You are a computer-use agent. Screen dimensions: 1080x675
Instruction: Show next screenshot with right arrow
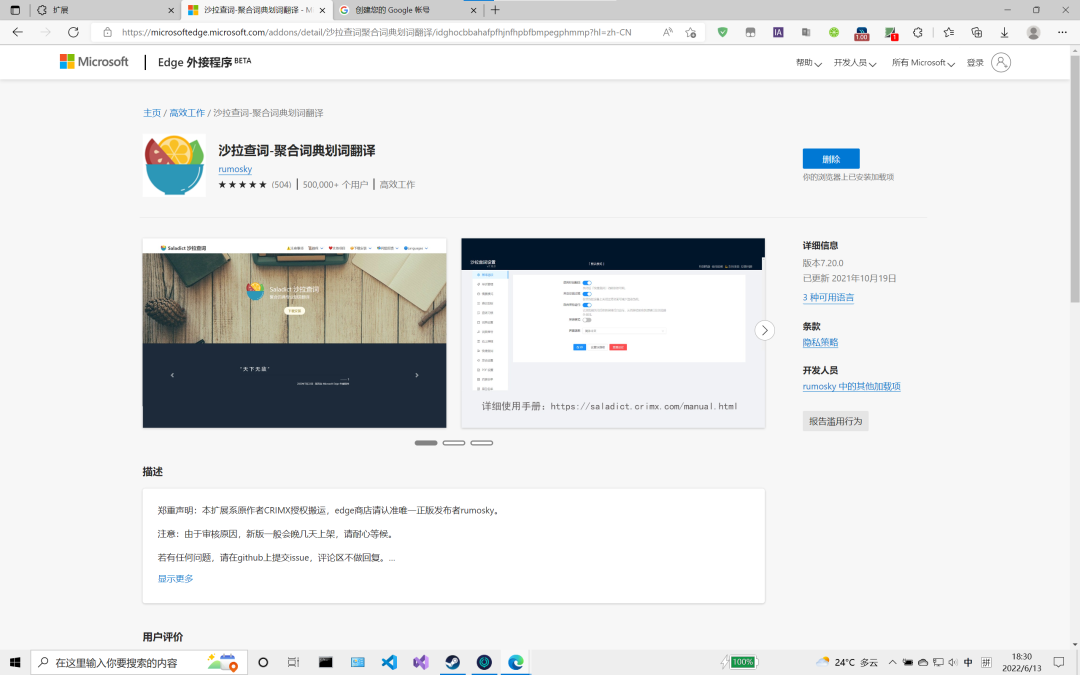click(x=765, y=330)
